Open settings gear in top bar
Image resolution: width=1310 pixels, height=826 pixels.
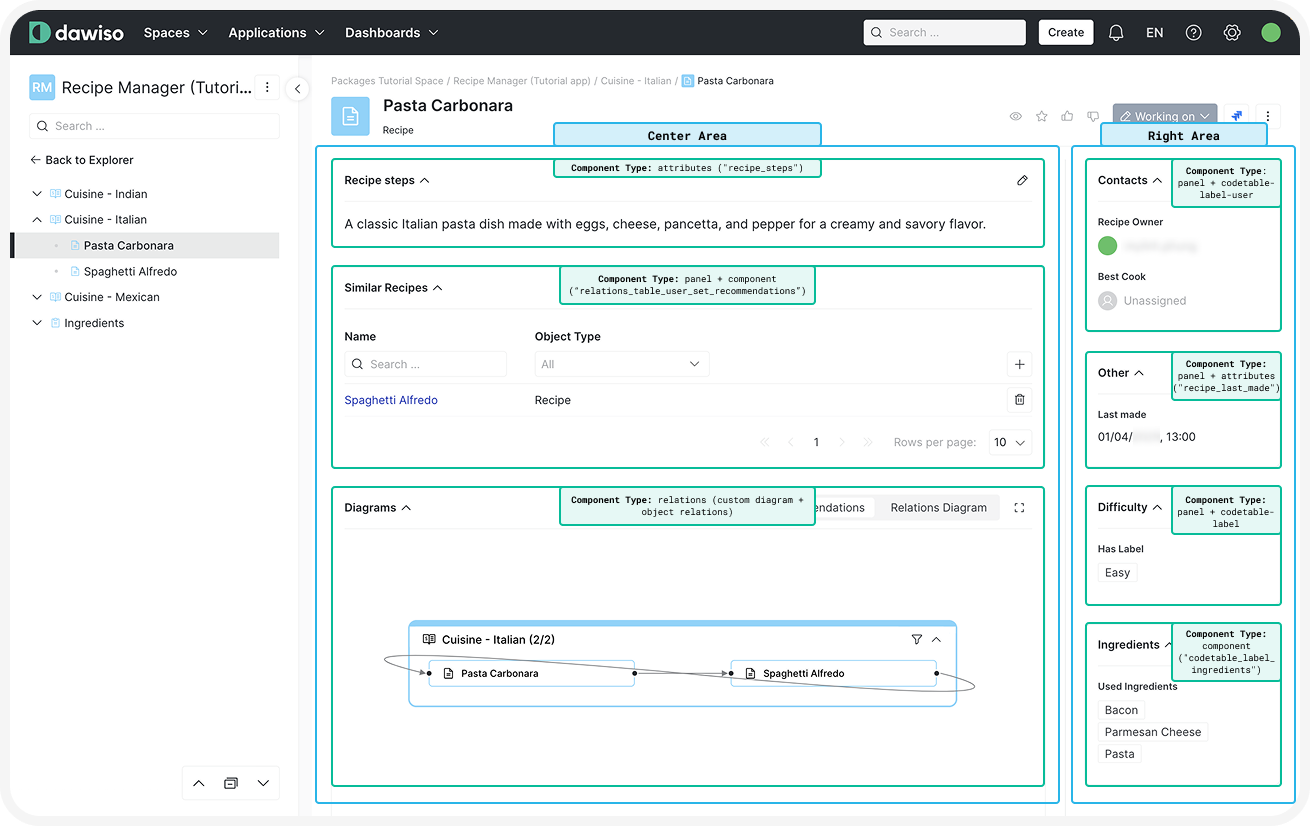tap(1232, 33)
